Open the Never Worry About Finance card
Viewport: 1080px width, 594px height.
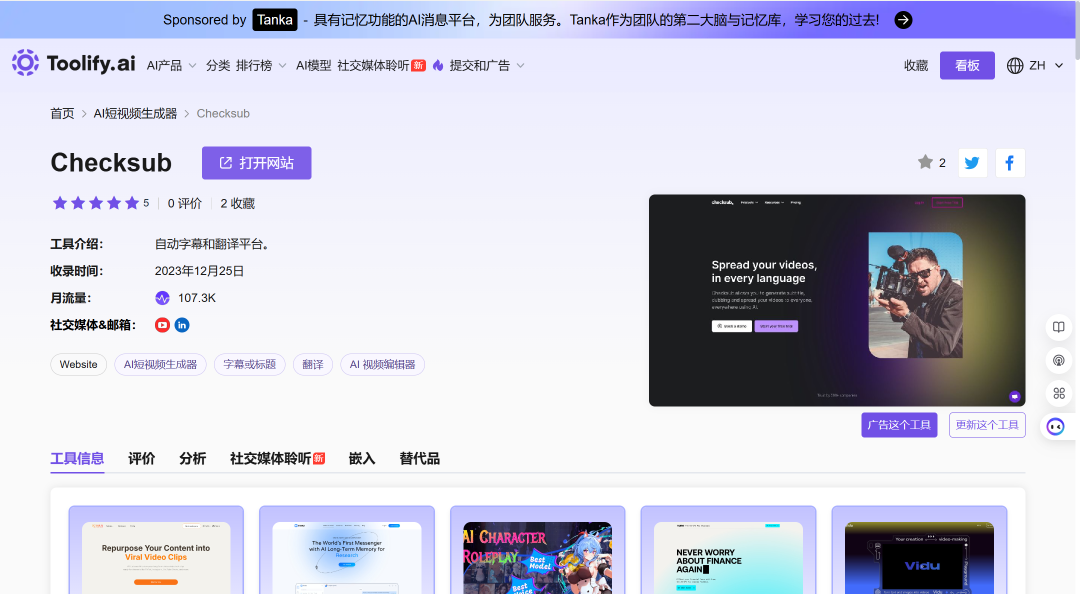(729, 551)
